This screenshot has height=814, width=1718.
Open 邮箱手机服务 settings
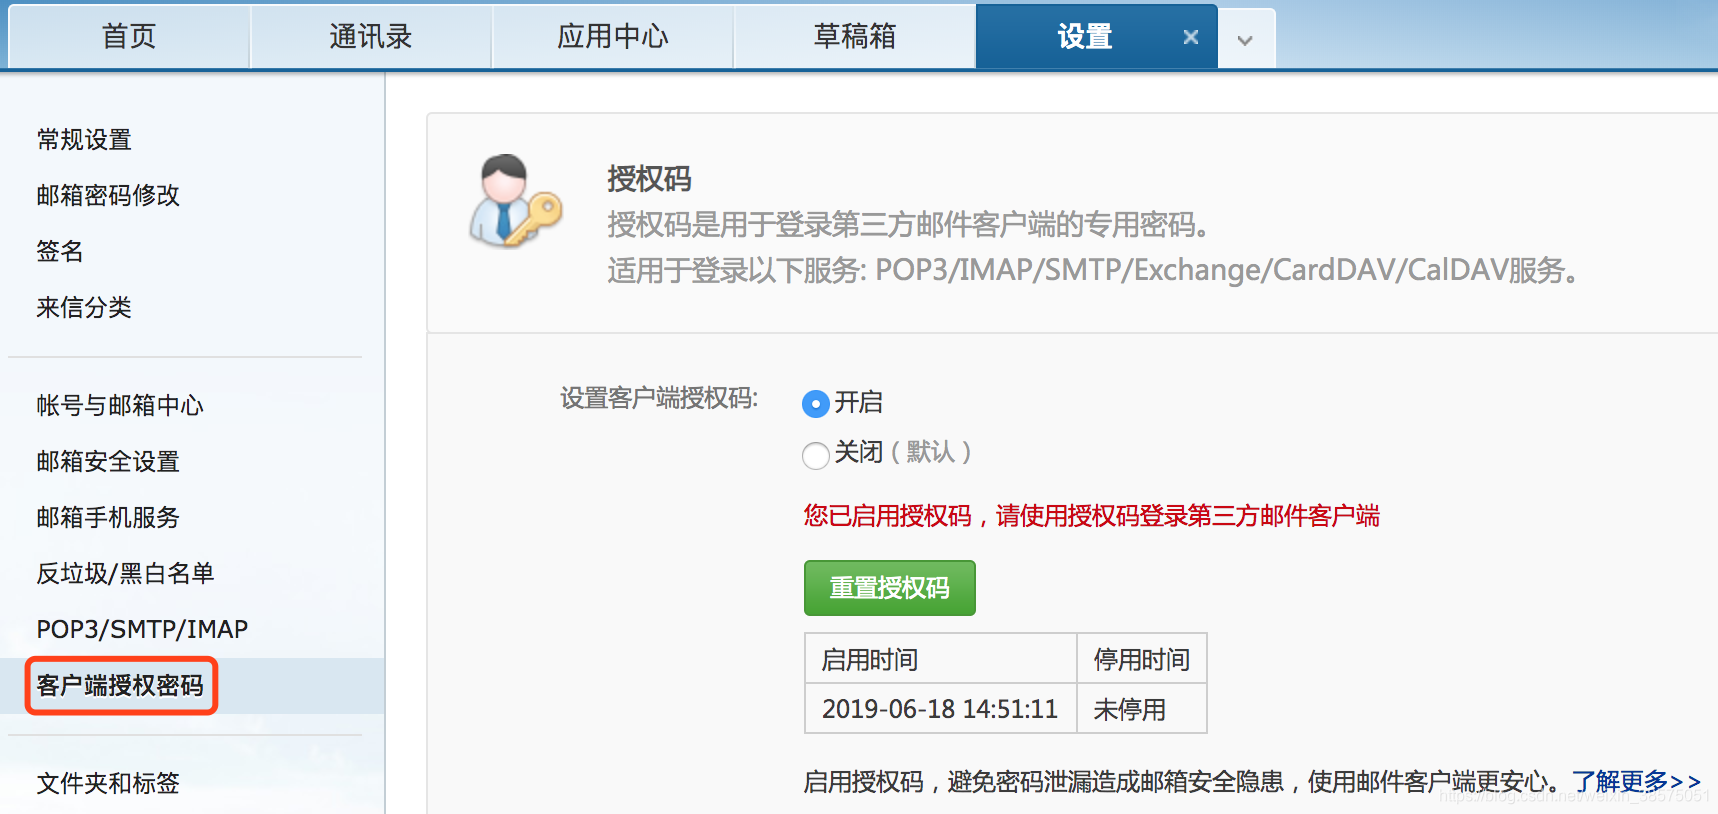pos(108,518)
